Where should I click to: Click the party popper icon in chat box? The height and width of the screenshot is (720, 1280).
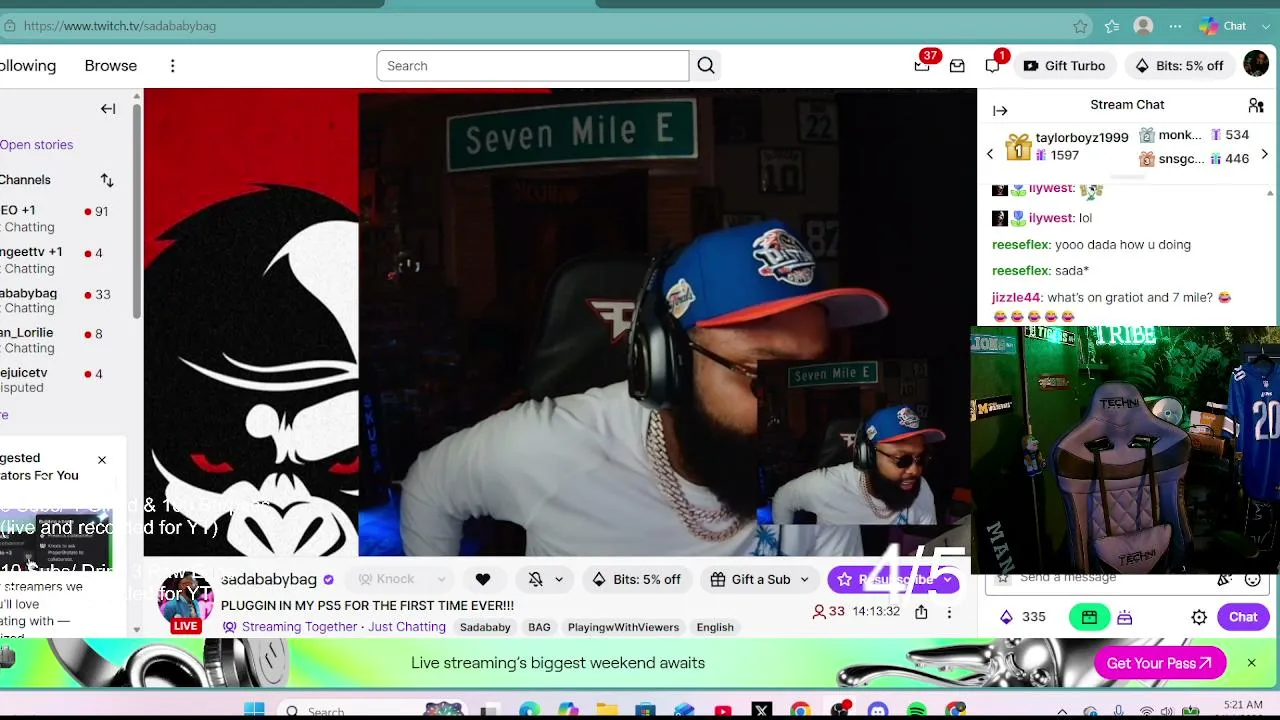pyautogui.click(x=1225, y=579)
